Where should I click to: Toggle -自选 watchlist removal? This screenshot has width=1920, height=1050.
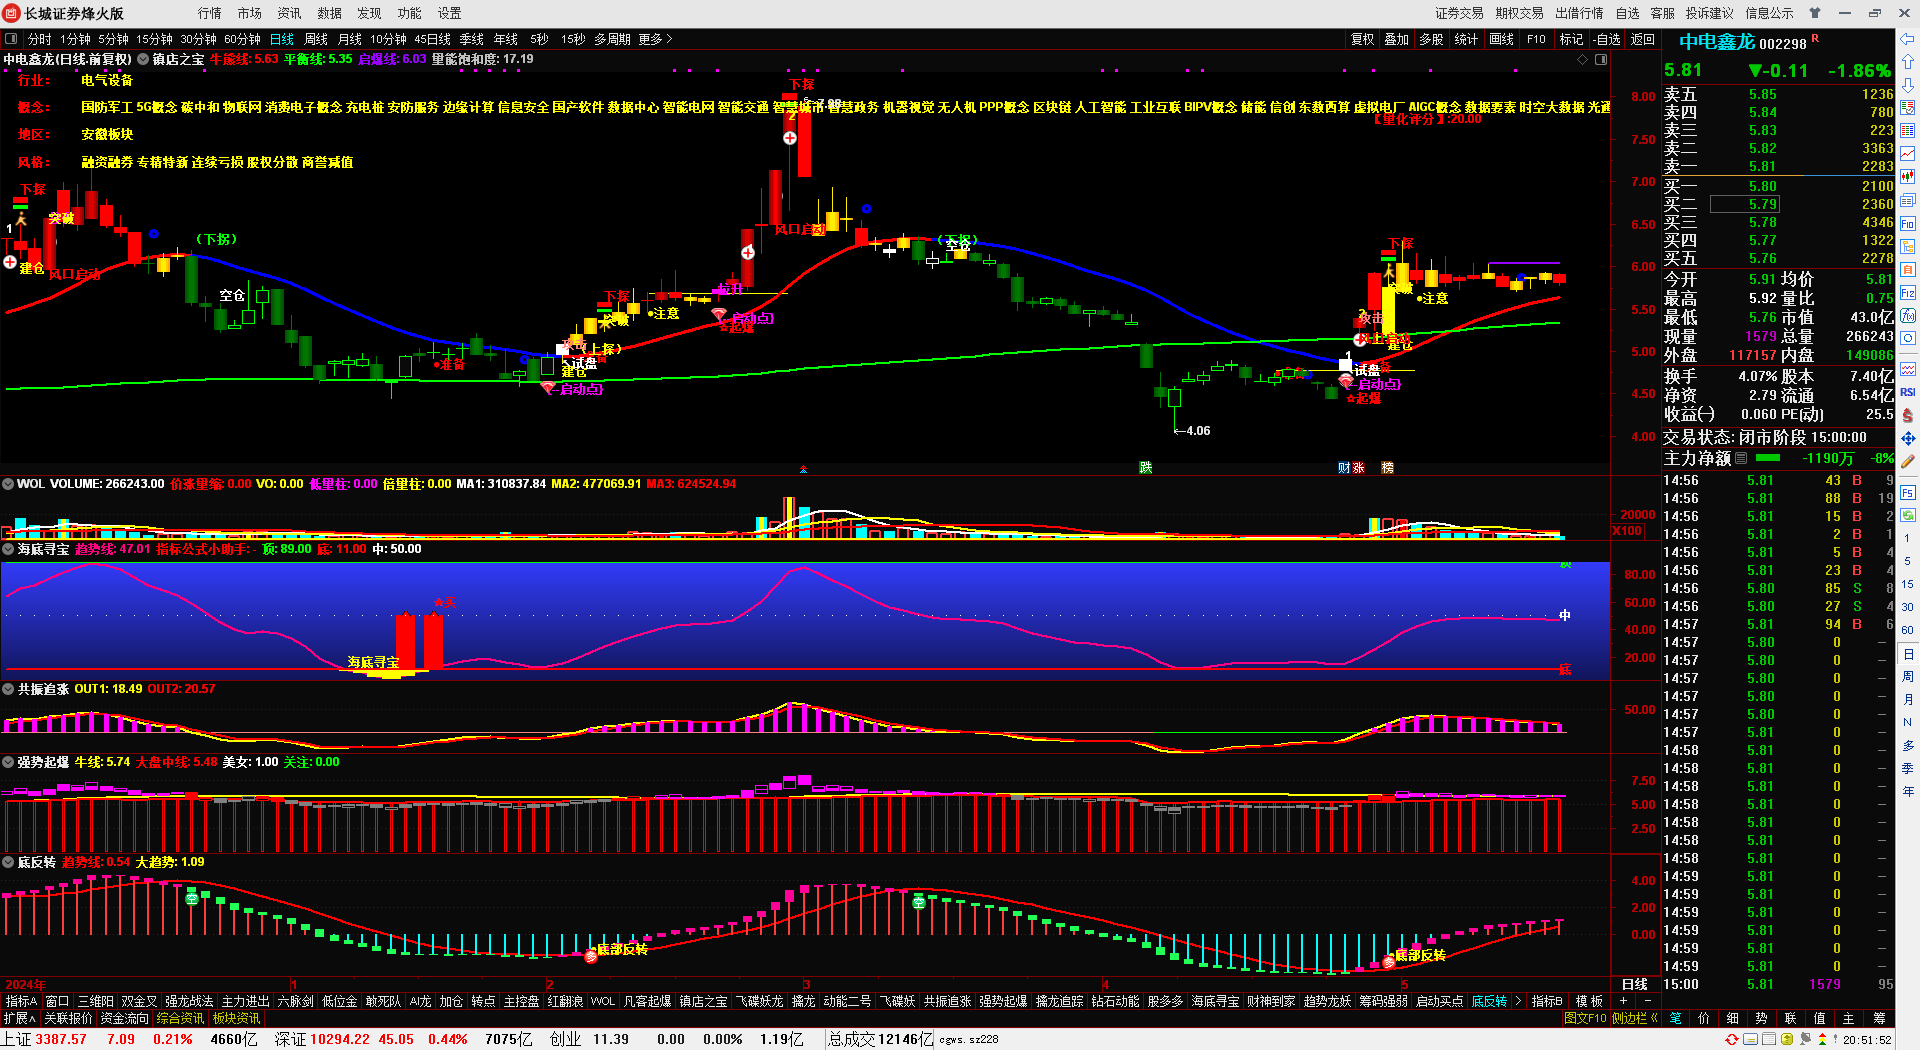coord(1606,39)
